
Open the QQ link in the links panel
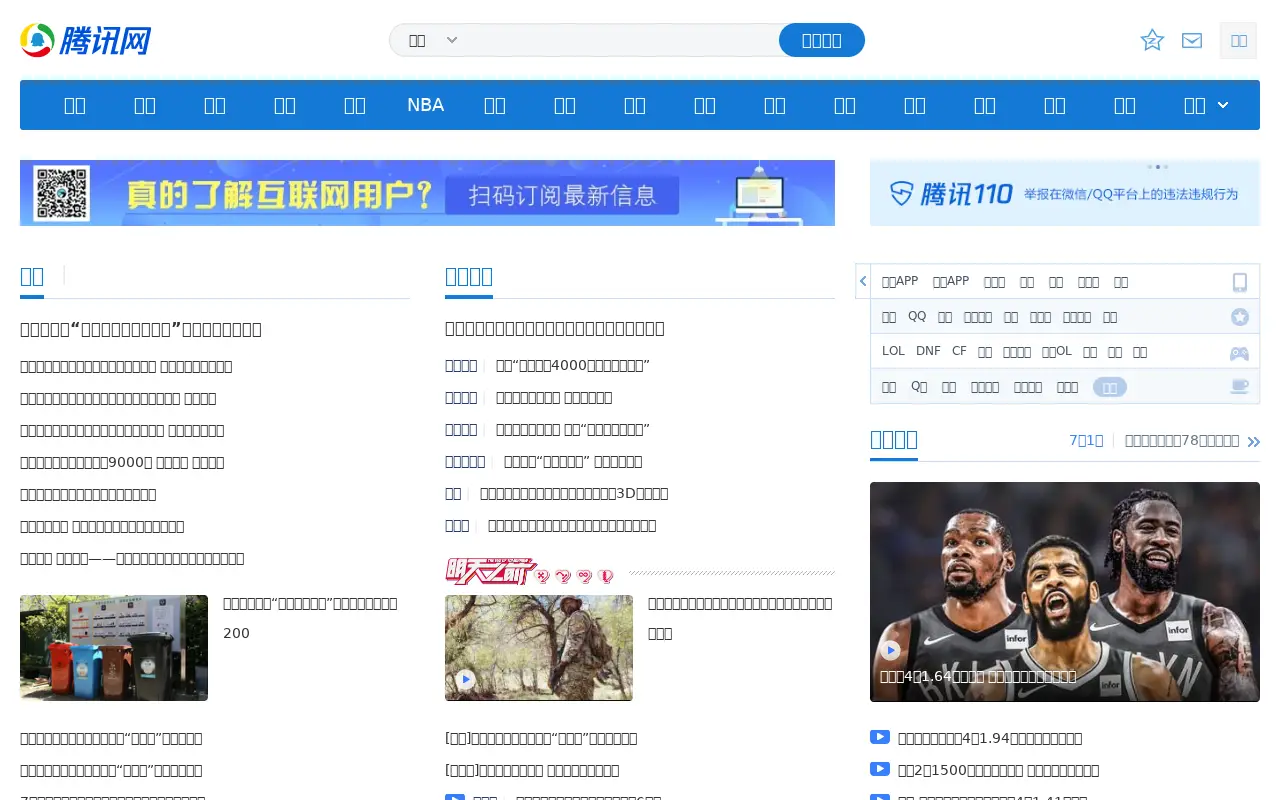pos(917,316)
